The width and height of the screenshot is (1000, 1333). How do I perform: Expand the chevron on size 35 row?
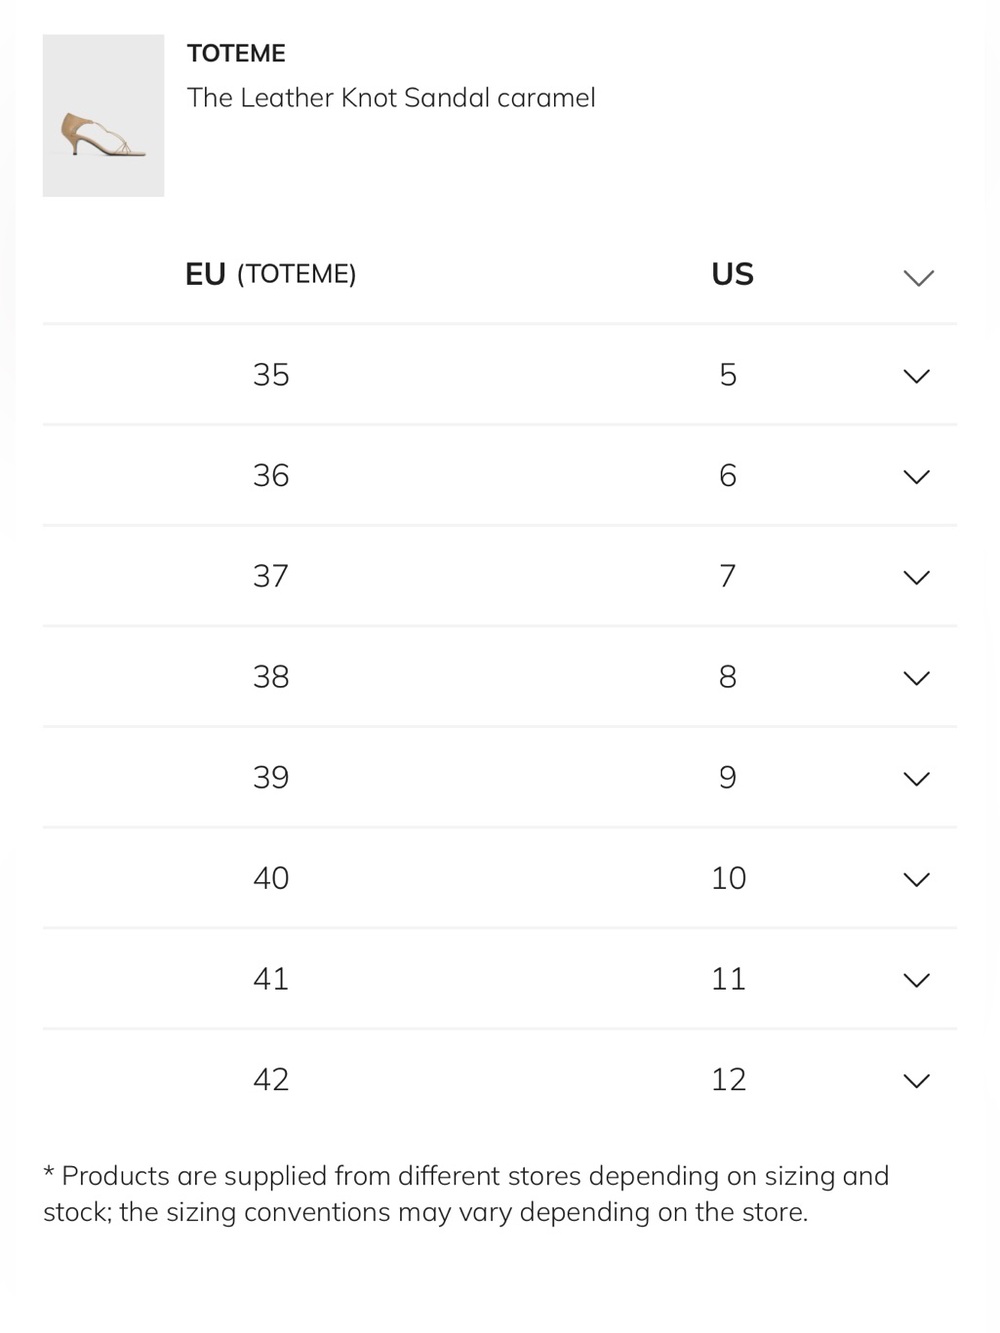916,376
